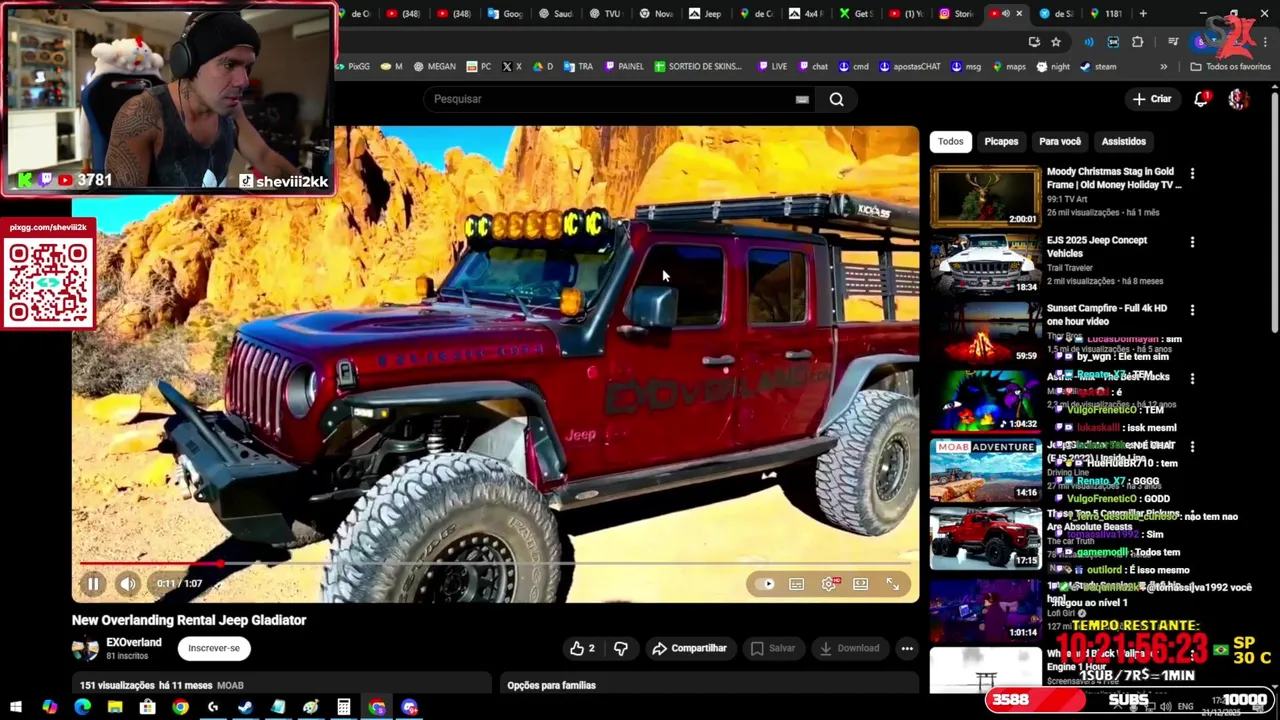Like the video with thumbs up
The image size is (1280, 720).
coord(583,648)
